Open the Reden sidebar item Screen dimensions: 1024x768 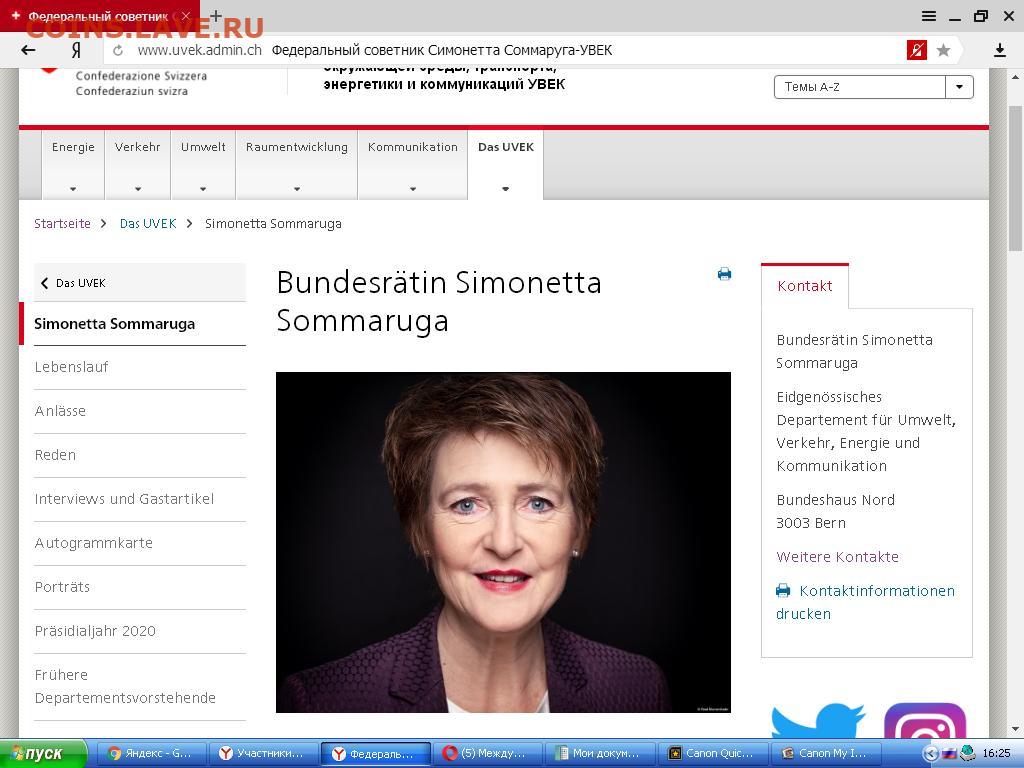tap(140, 455)
